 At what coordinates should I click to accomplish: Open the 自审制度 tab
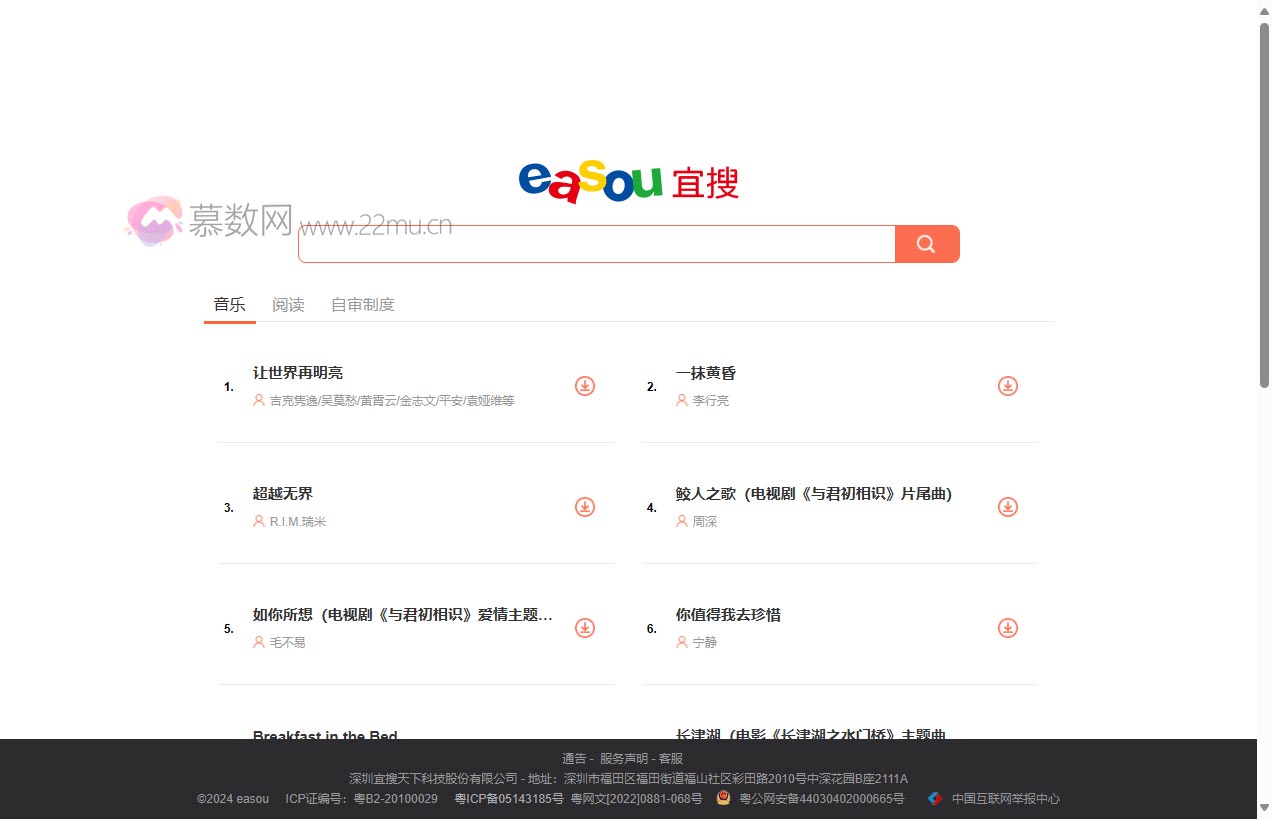tap(362, 304)
